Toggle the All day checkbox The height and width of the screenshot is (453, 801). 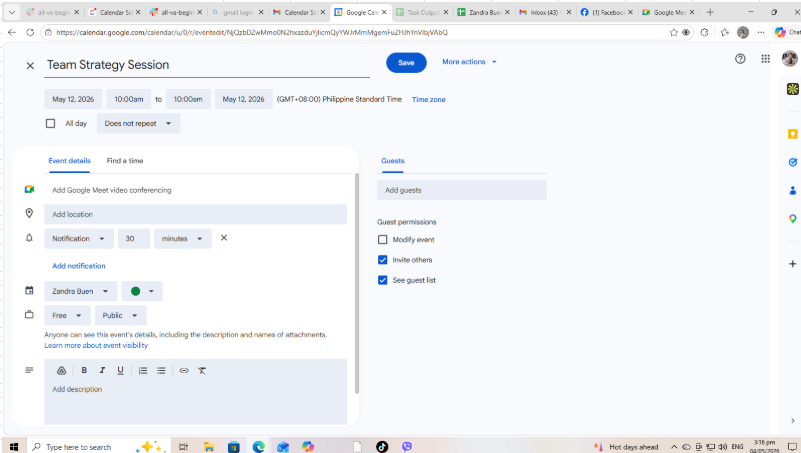(x=51, y=124)
